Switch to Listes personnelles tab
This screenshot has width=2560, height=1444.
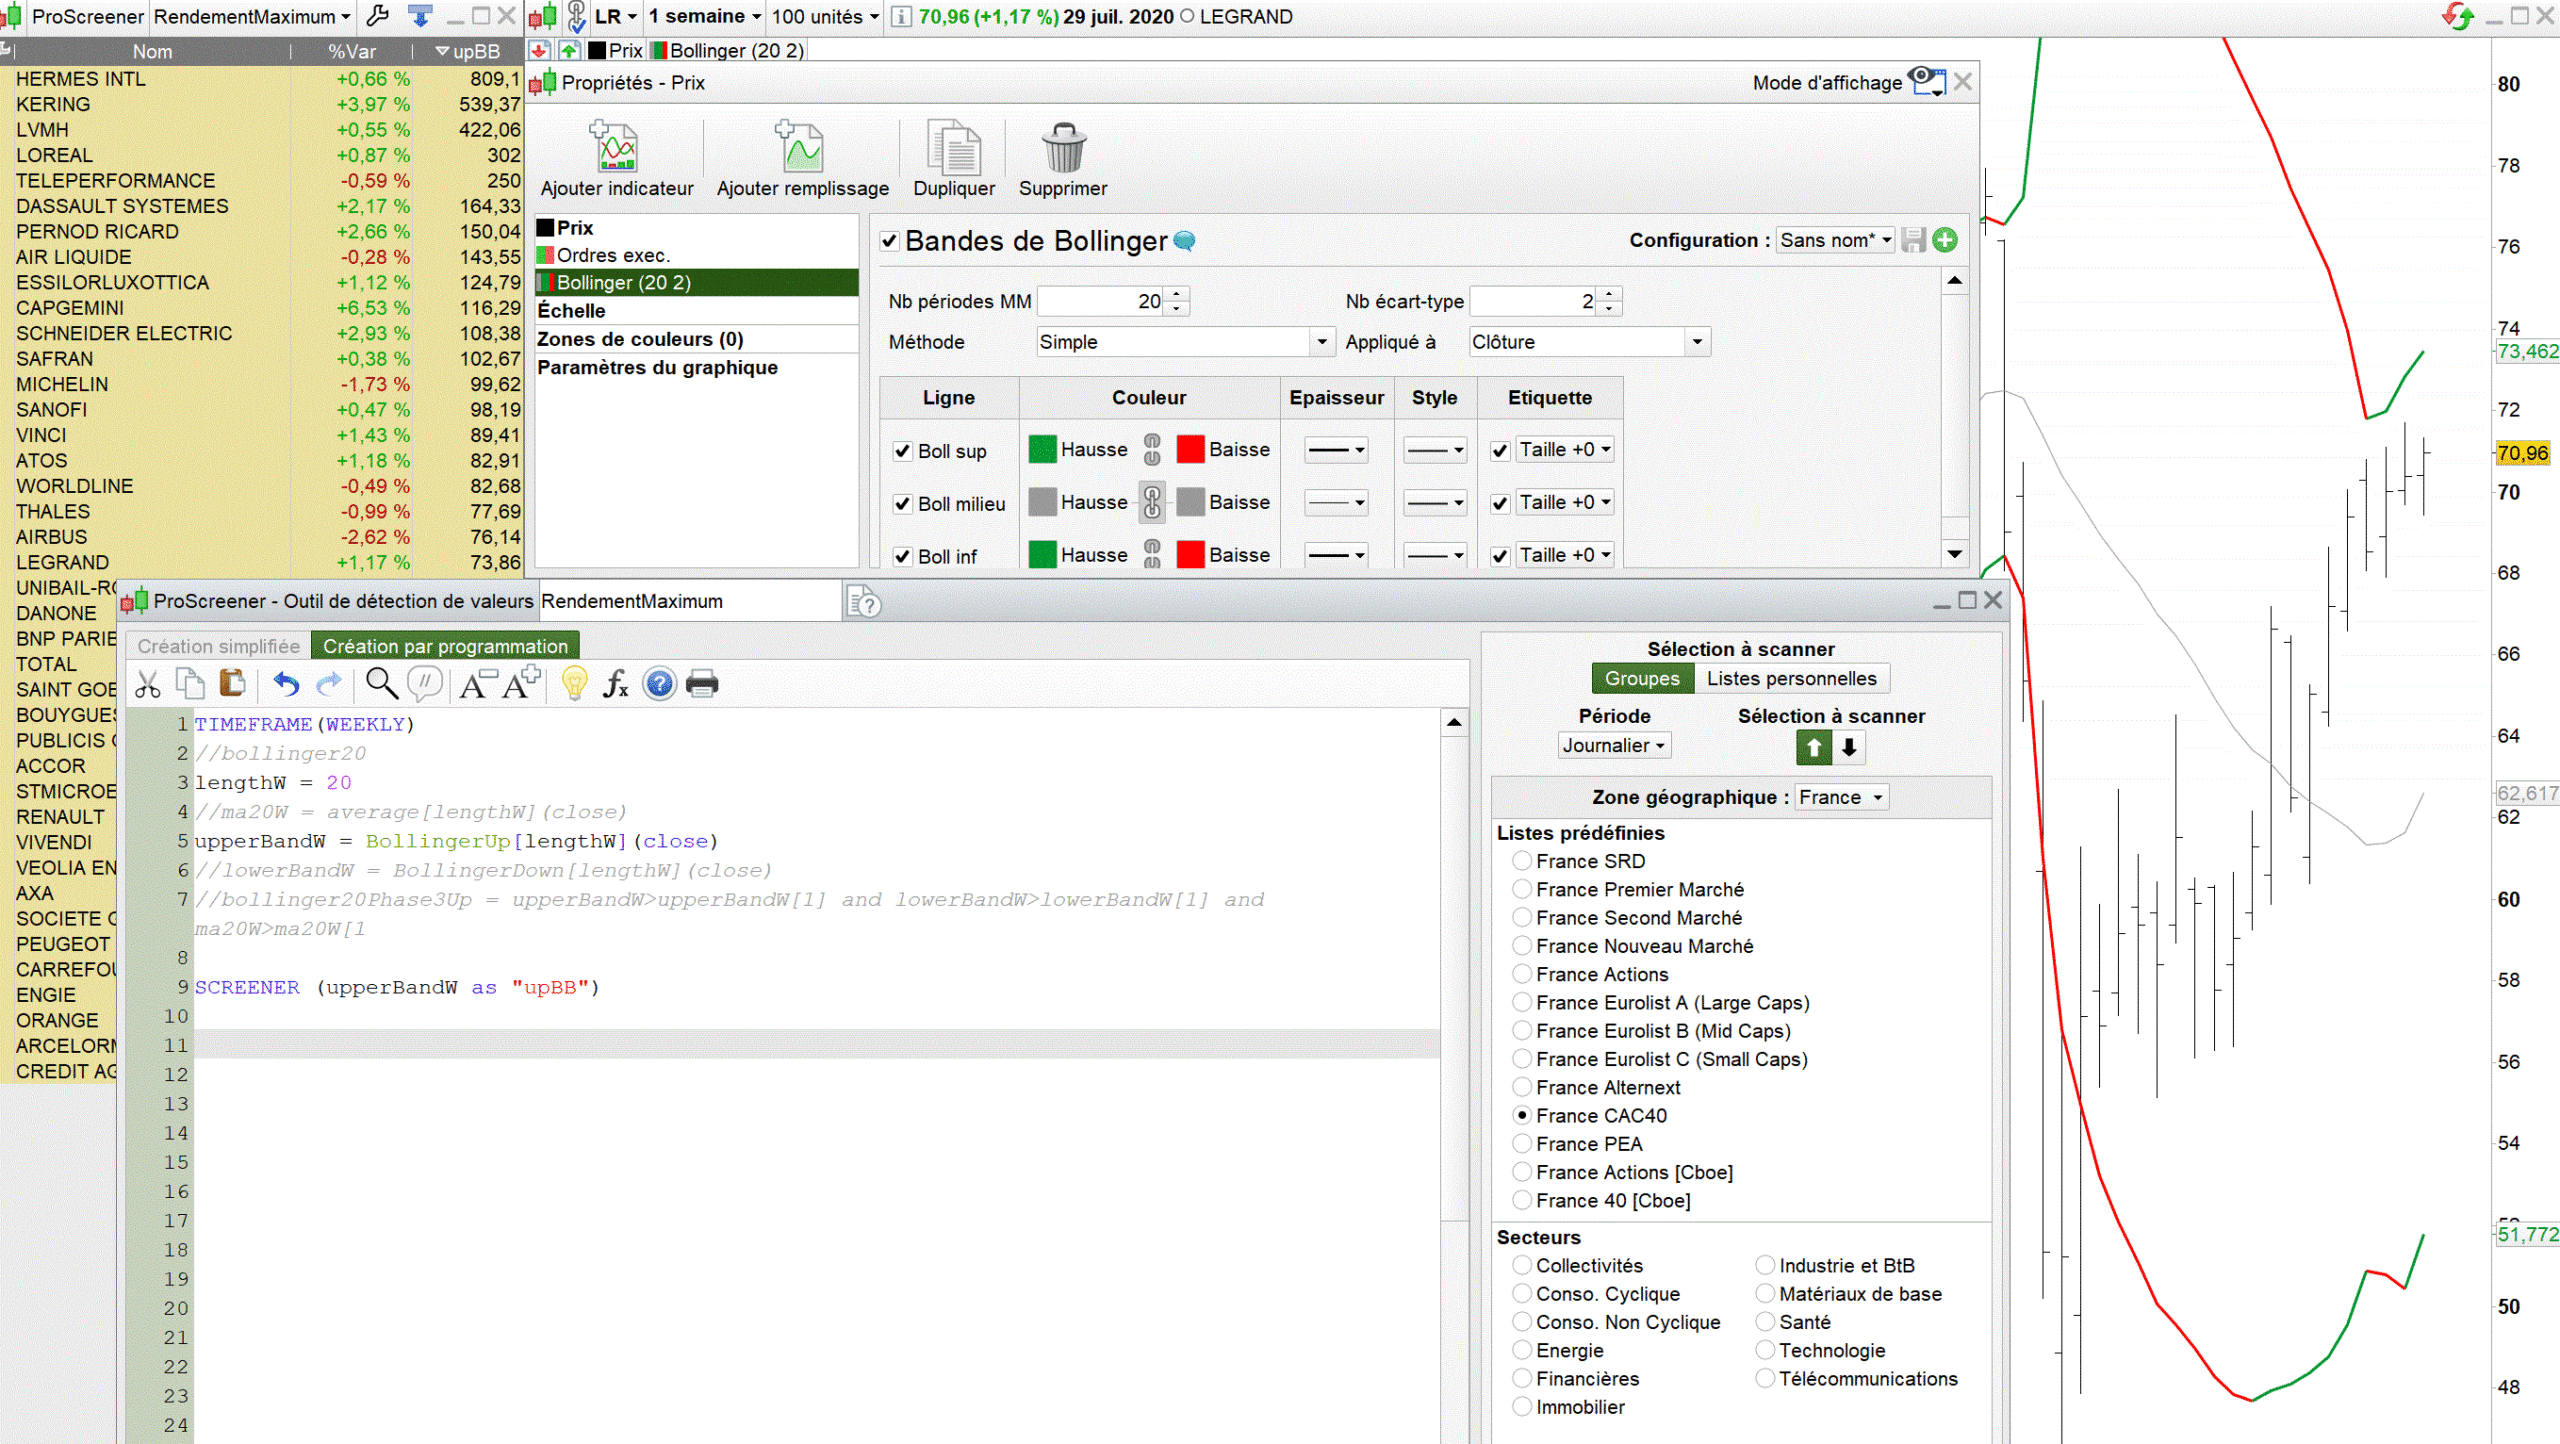coord(1790,678)
